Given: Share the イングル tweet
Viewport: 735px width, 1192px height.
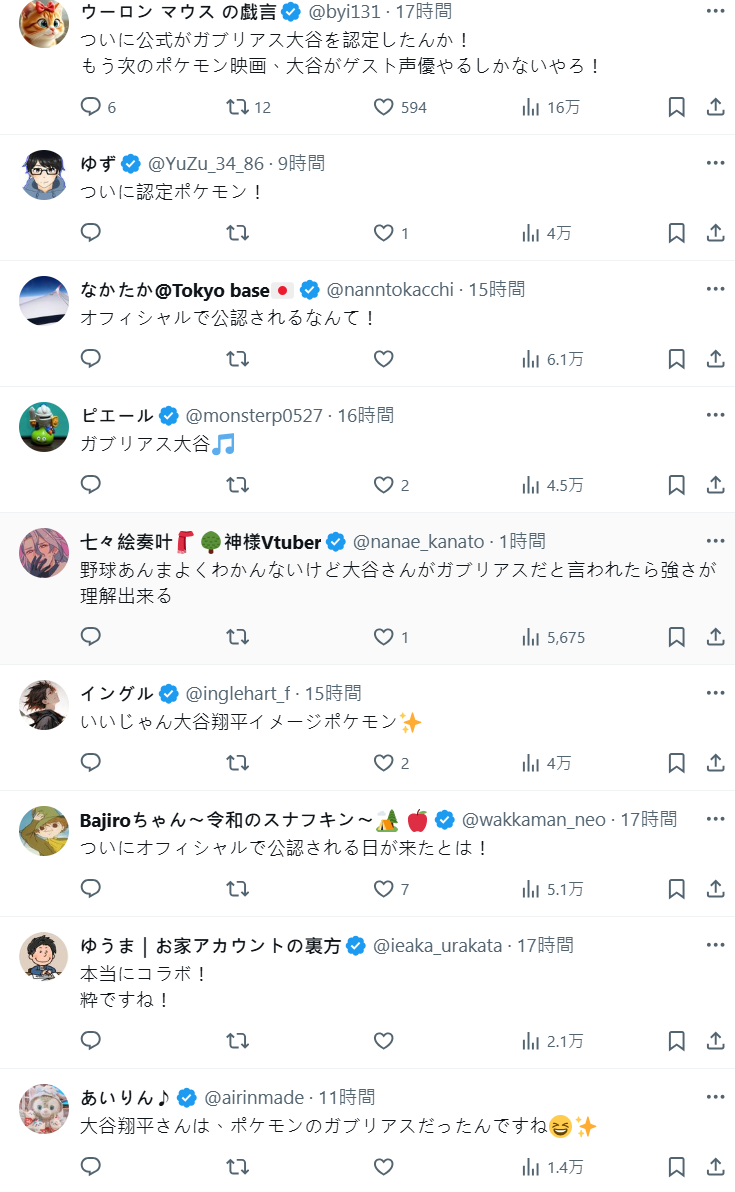Looking at the screenshot, I should pyautogui.click(x=716, y=763).
